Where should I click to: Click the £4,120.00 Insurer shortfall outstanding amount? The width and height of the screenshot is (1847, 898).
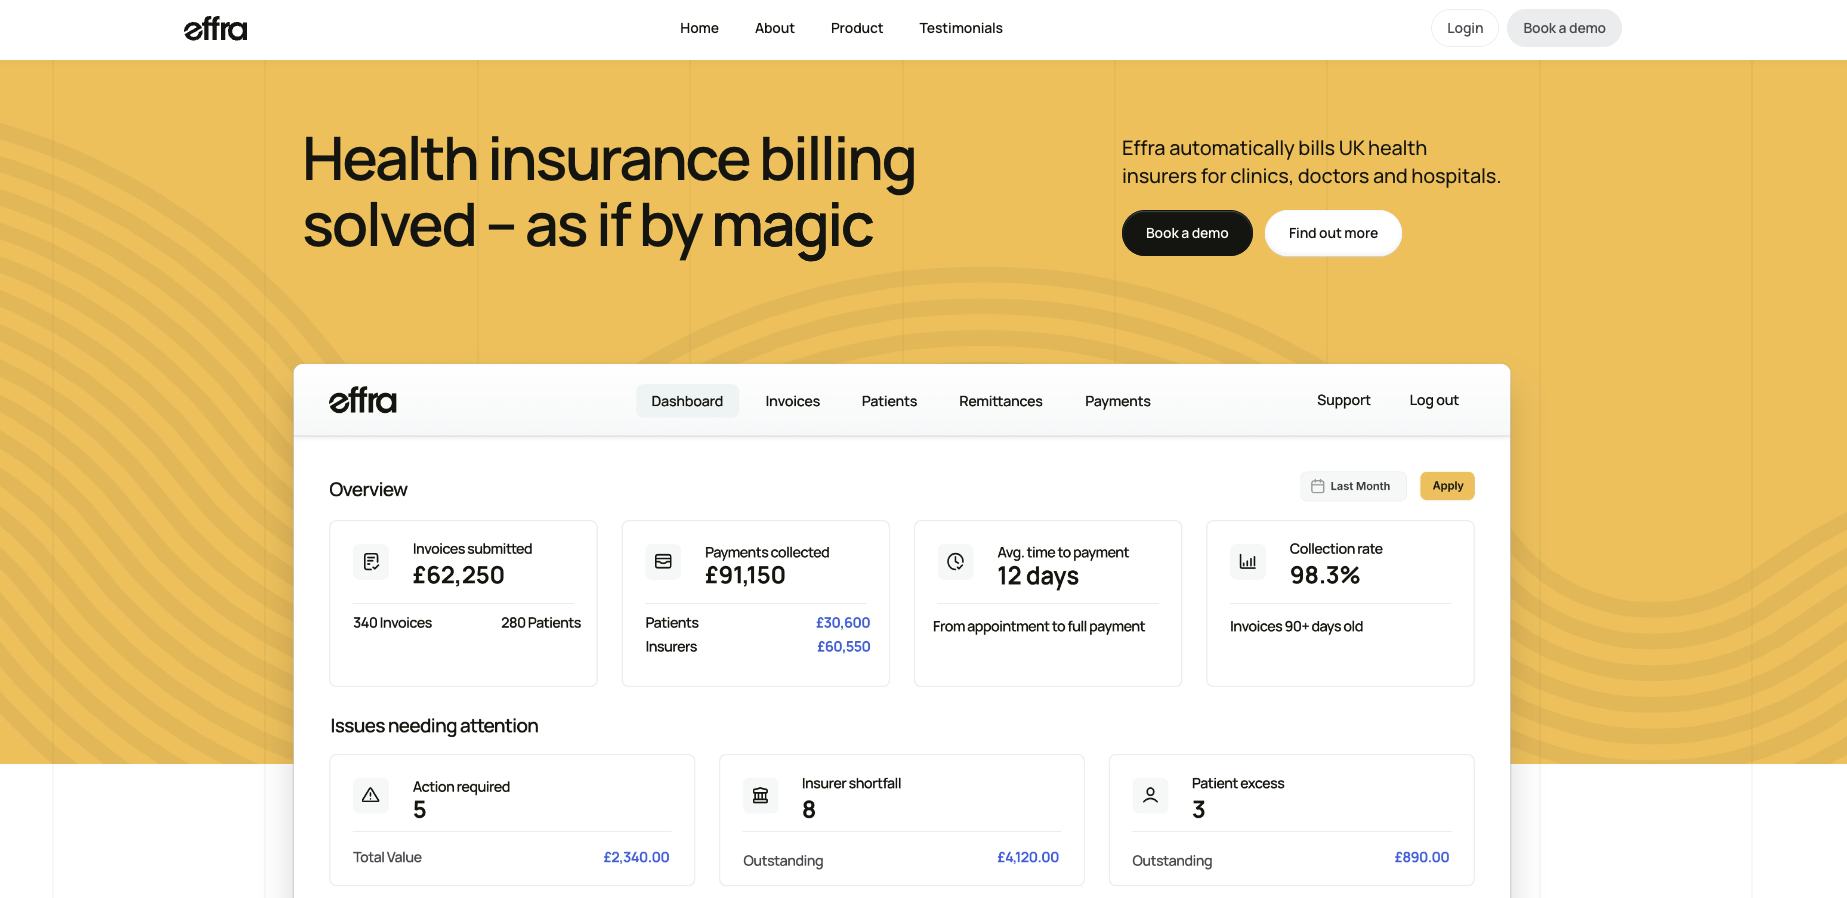click(1028, 857)
